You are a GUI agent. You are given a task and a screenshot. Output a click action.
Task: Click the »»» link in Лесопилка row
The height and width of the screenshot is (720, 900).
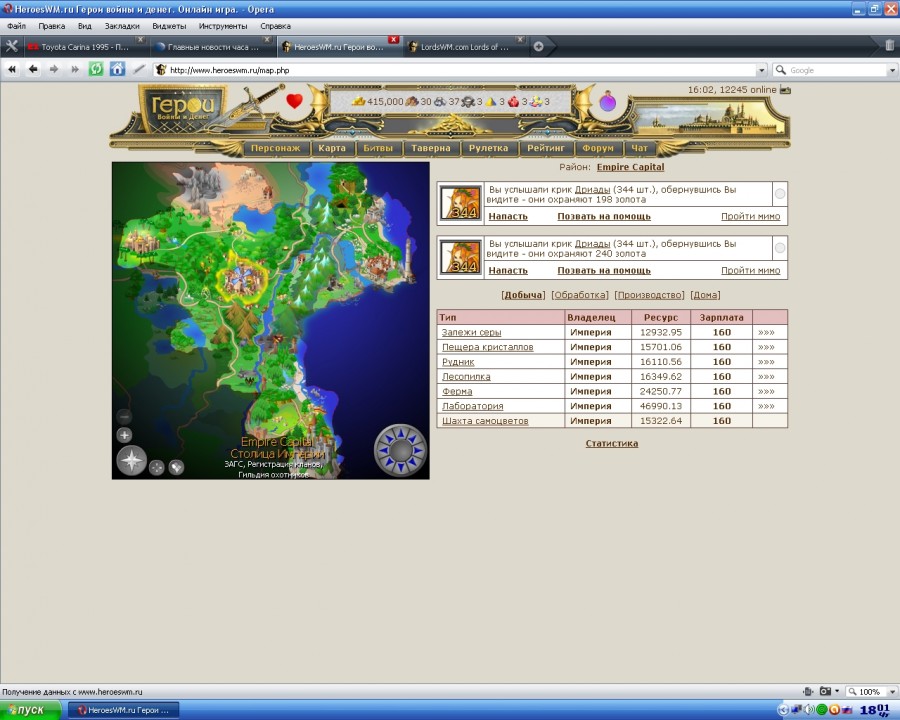click(766, 377)
